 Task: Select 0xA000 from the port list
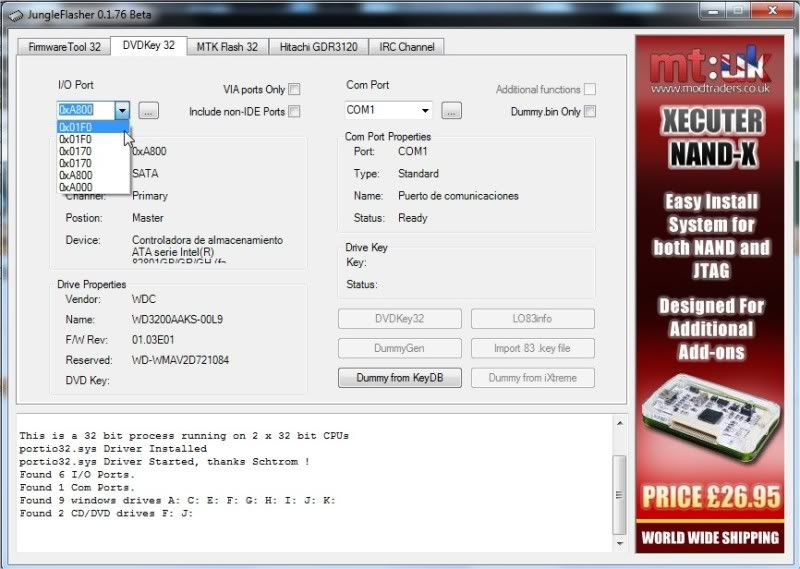click(78, 187)
